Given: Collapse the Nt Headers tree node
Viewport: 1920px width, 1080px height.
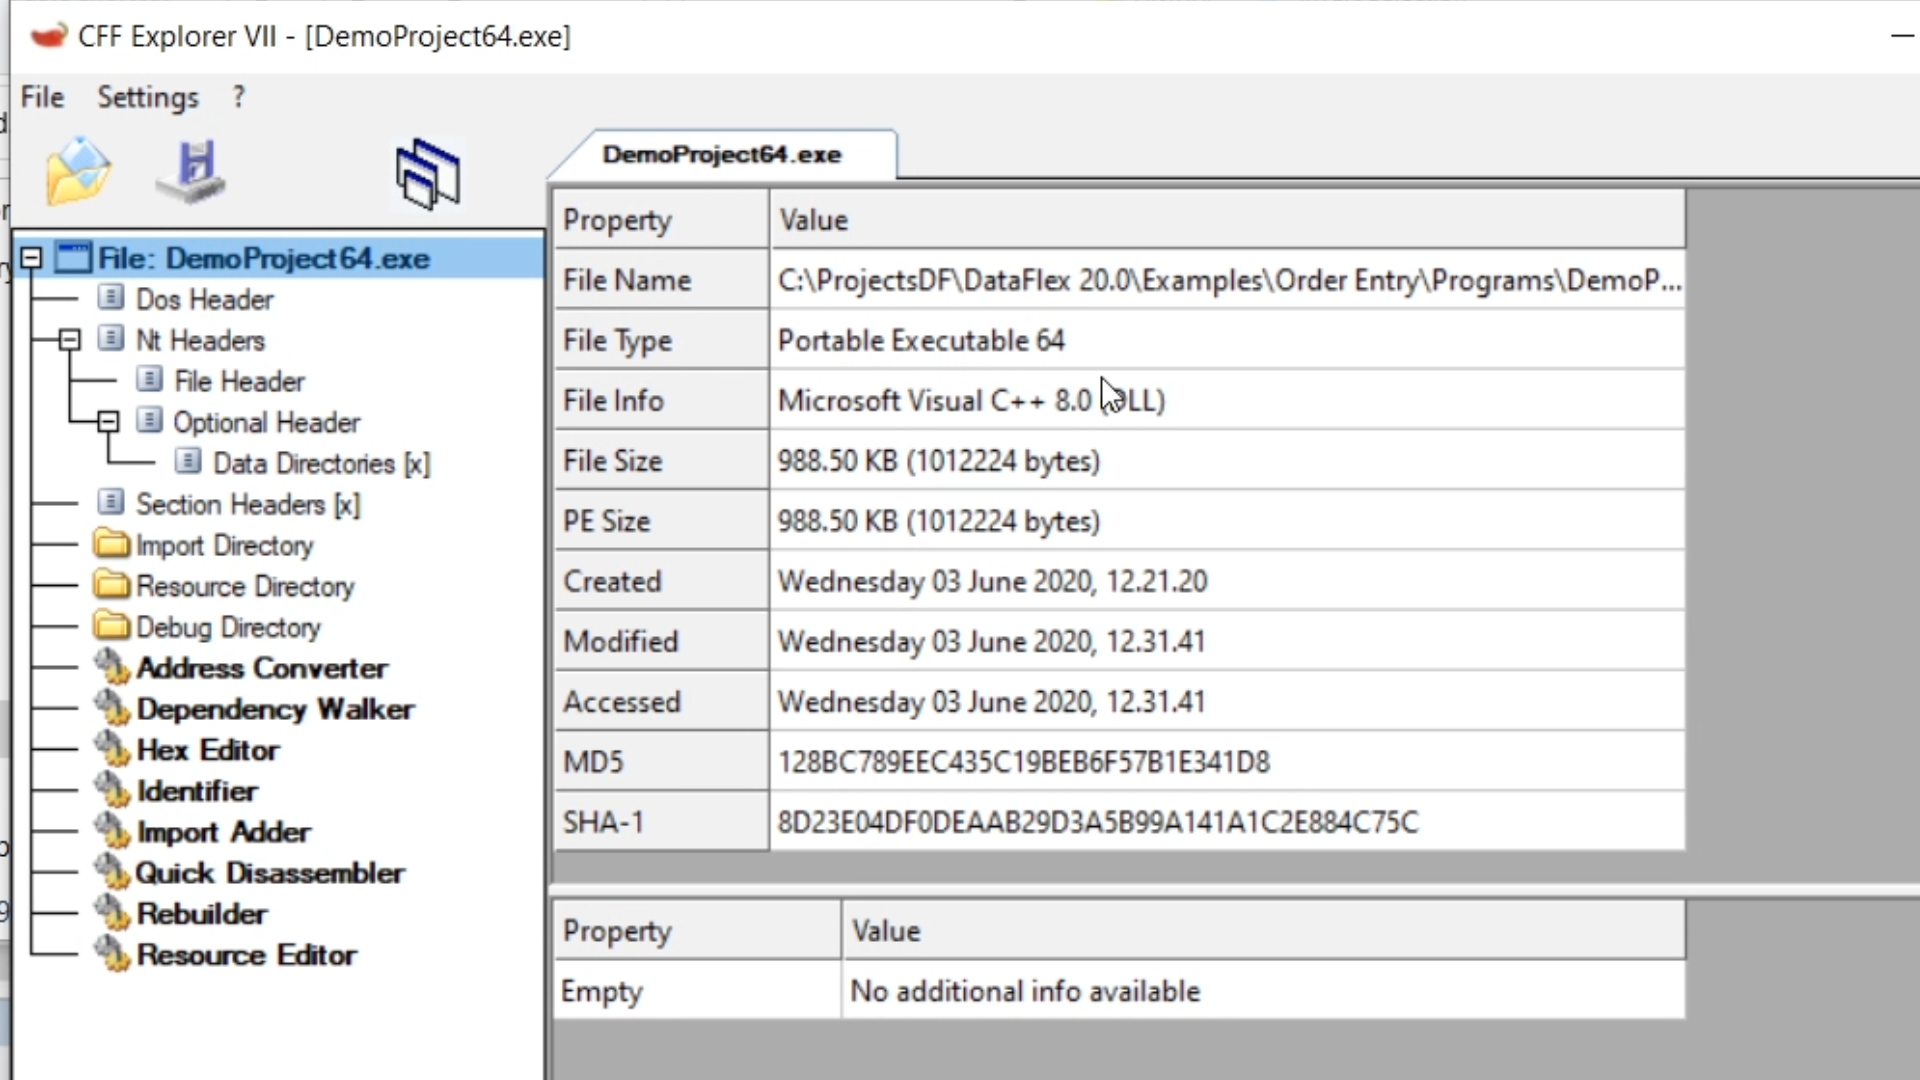Looking at the screenshot, I should coord(69,340).
